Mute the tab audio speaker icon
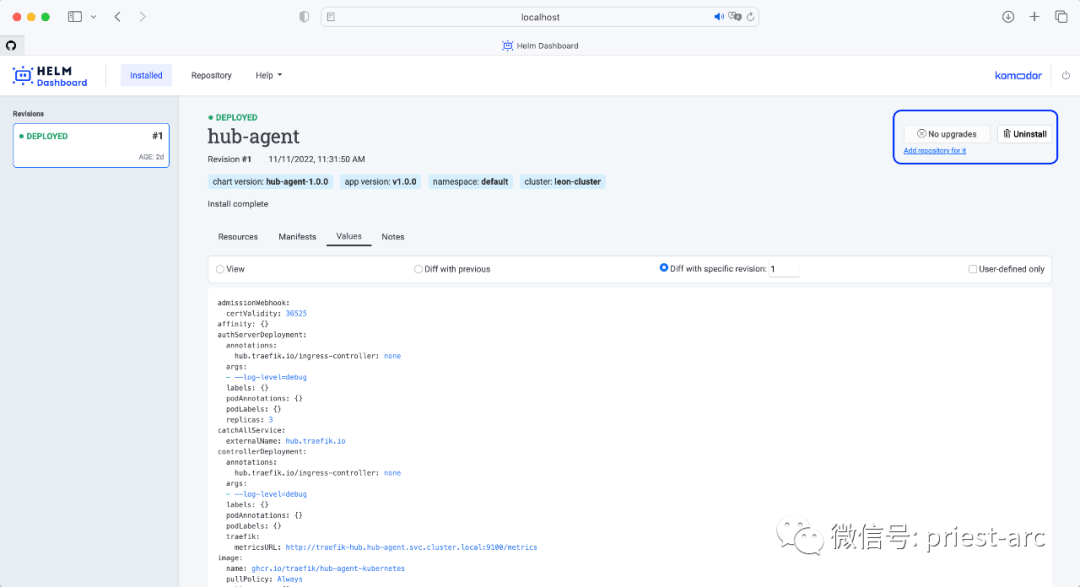1080x587 pixels. pos(718,17)
